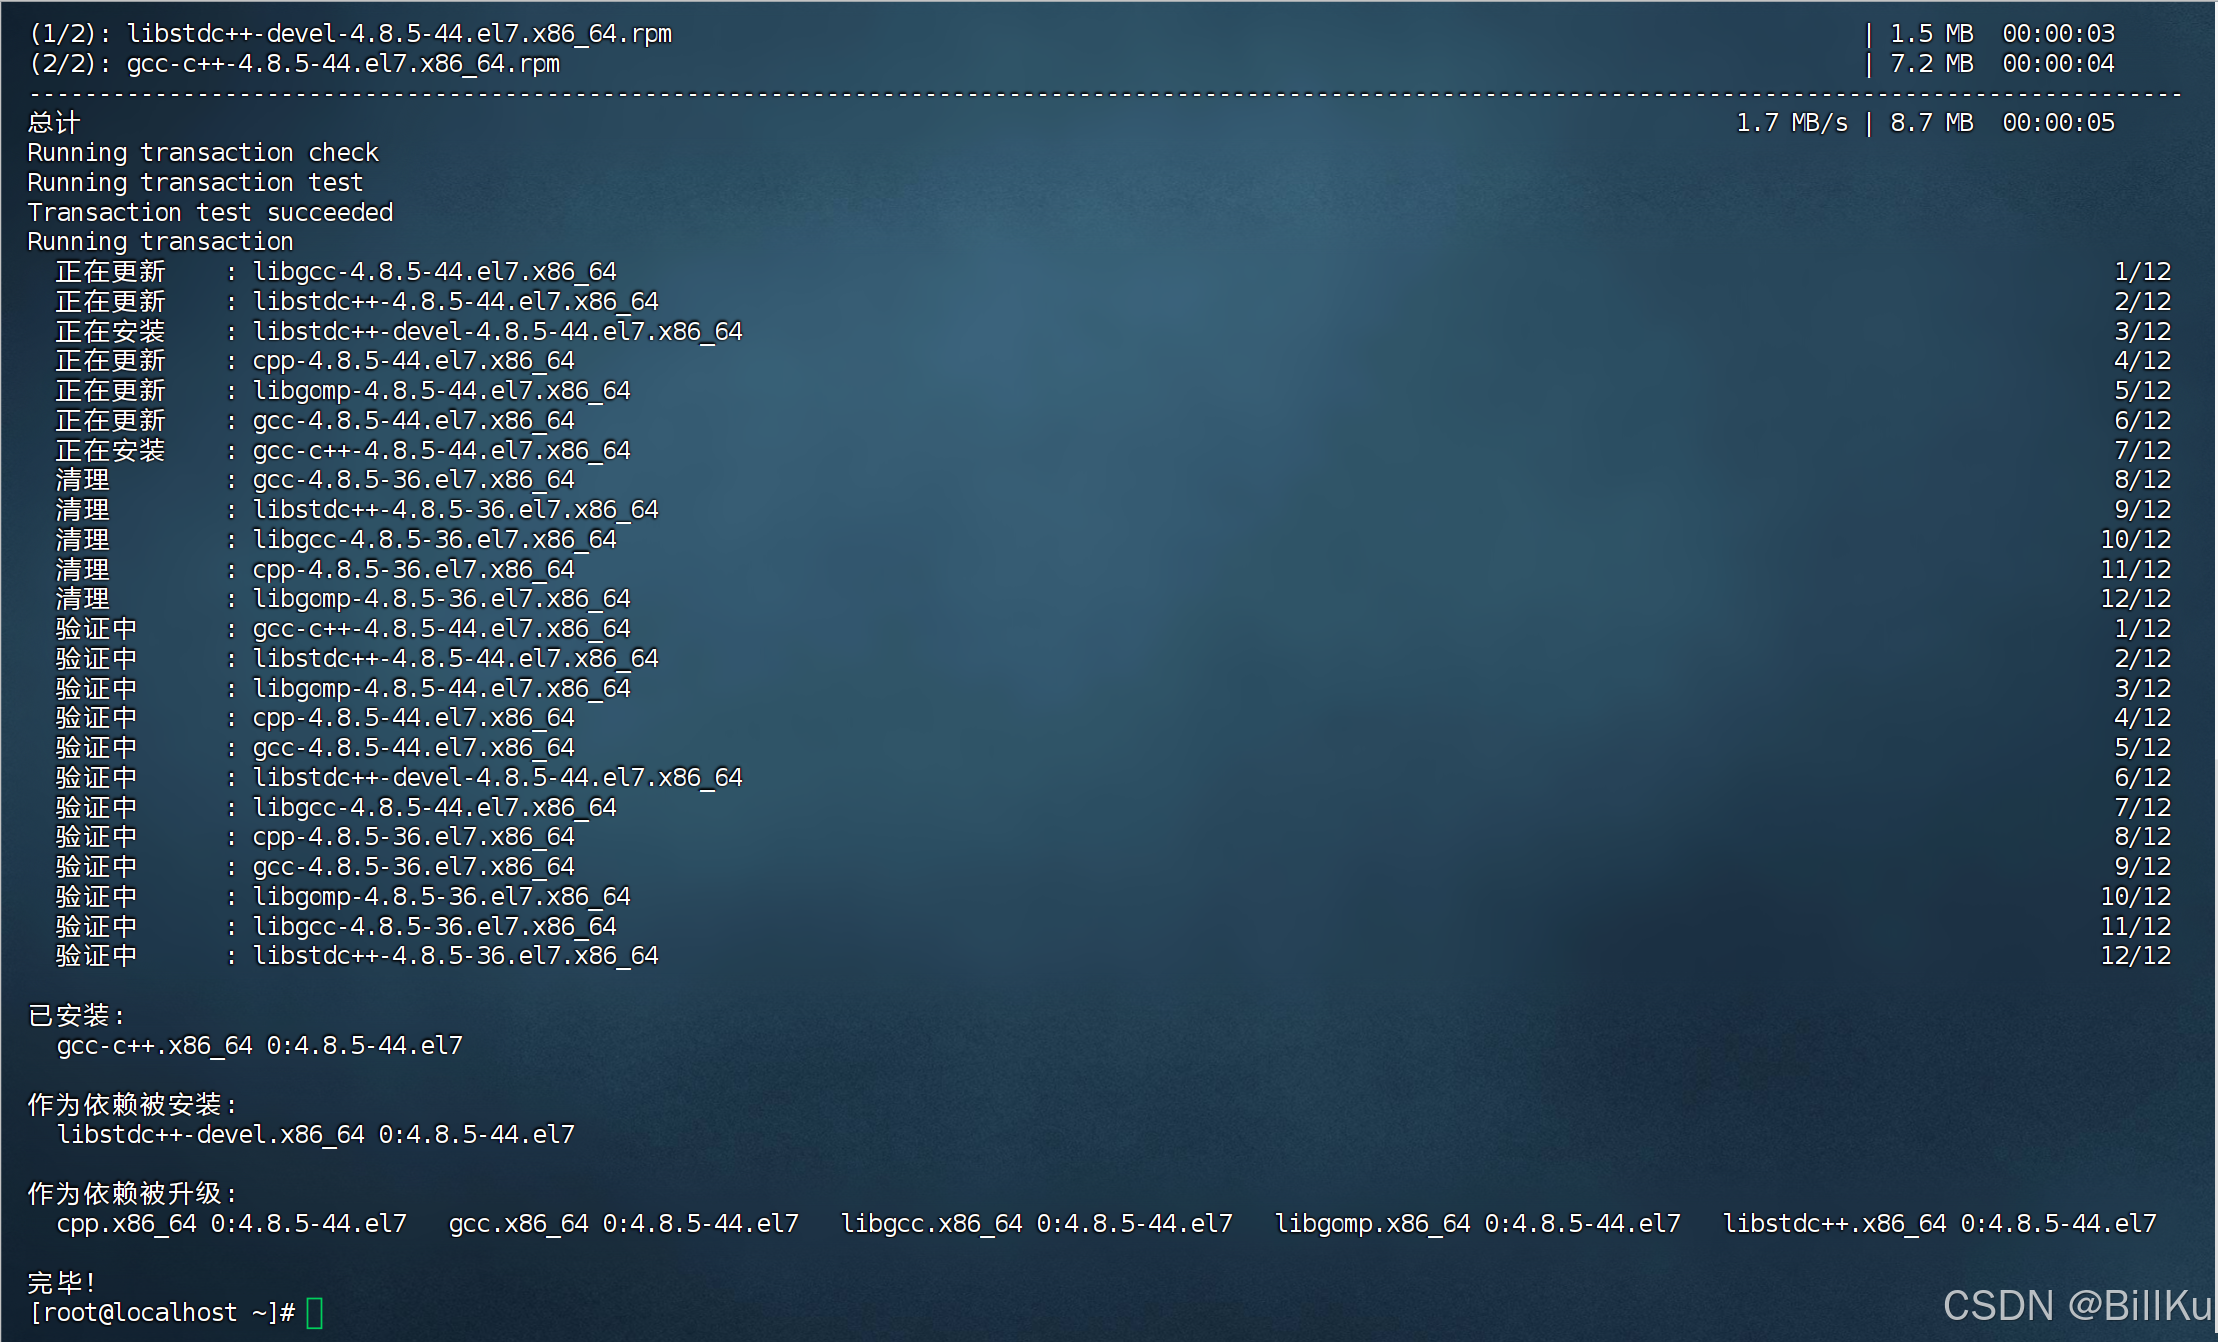Click libstdc++-devel.x86_64 dependency installed entry

click(x=315, y=1134)
